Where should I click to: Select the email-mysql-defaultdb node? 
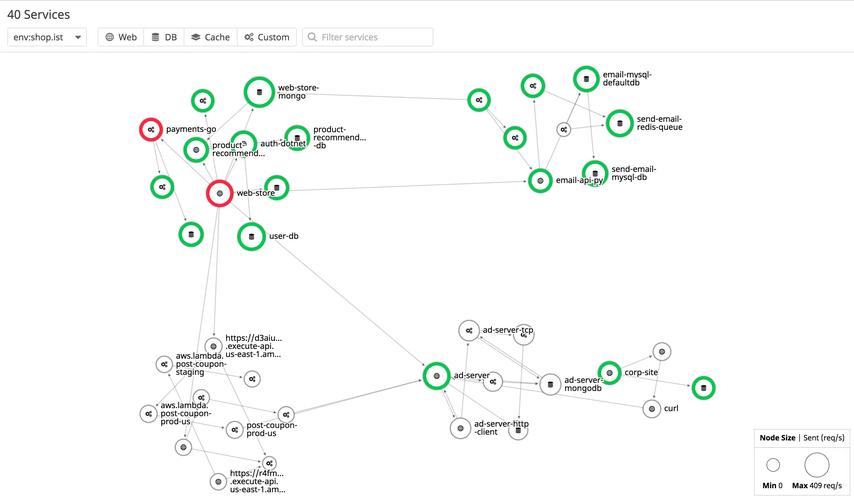[587, 79]
